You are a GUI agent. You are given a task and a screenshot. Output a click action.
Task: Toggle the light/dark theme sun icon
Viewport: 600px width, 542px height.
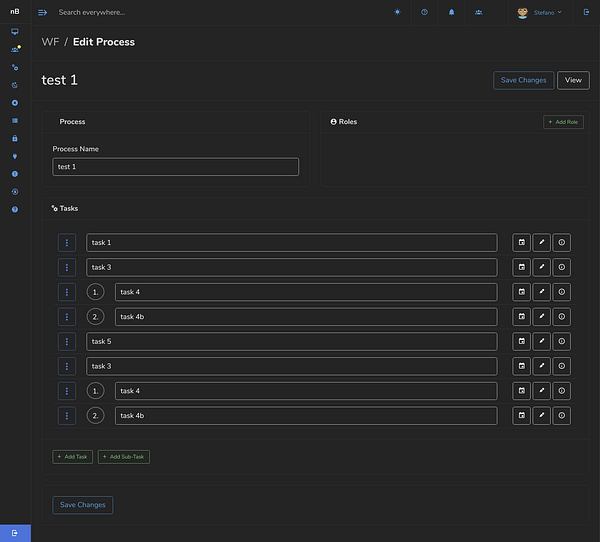coord(397,12)
